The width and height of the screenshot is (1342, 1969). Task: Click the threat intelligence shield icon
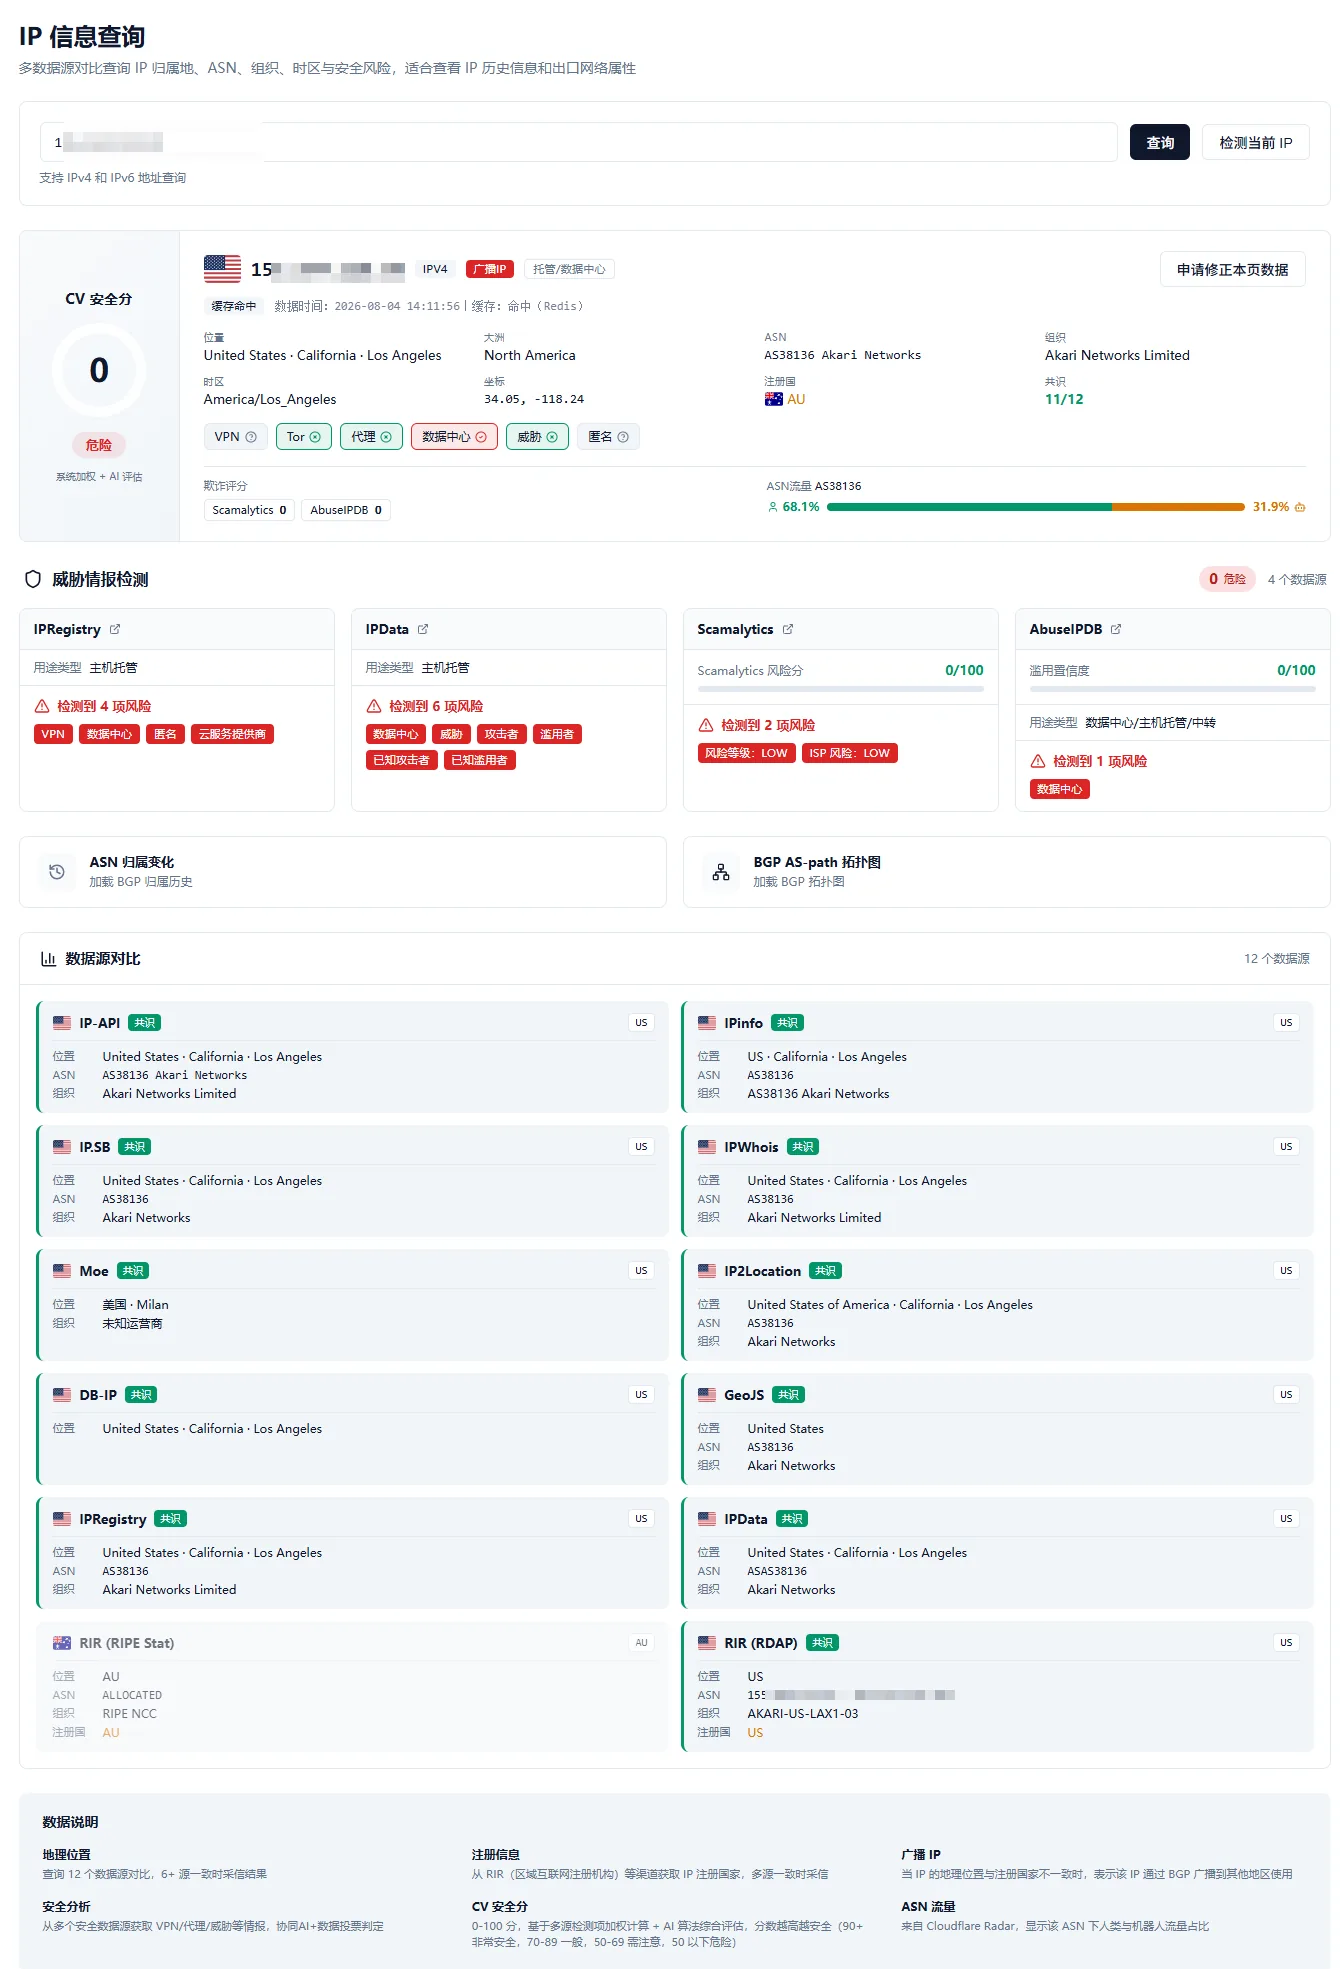tap(33, 579)
